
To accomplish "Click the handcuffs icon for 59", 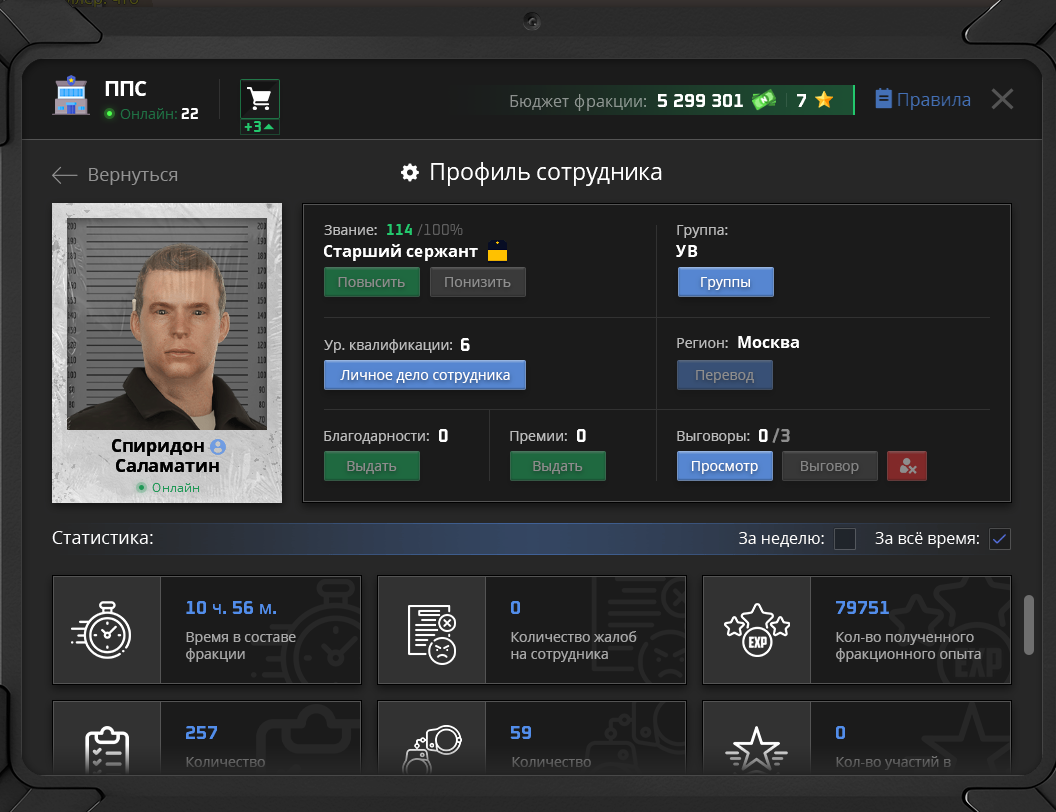I will tap(432, 749).
